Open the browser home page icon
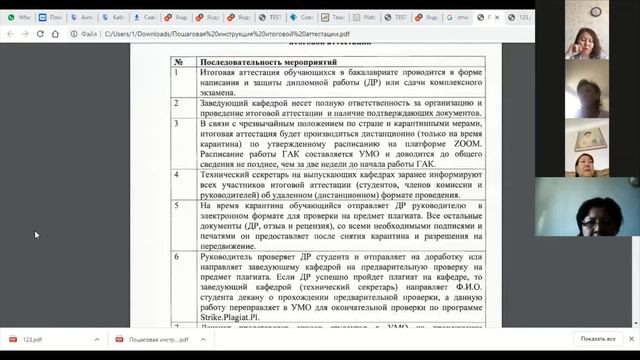 (55, 34)
